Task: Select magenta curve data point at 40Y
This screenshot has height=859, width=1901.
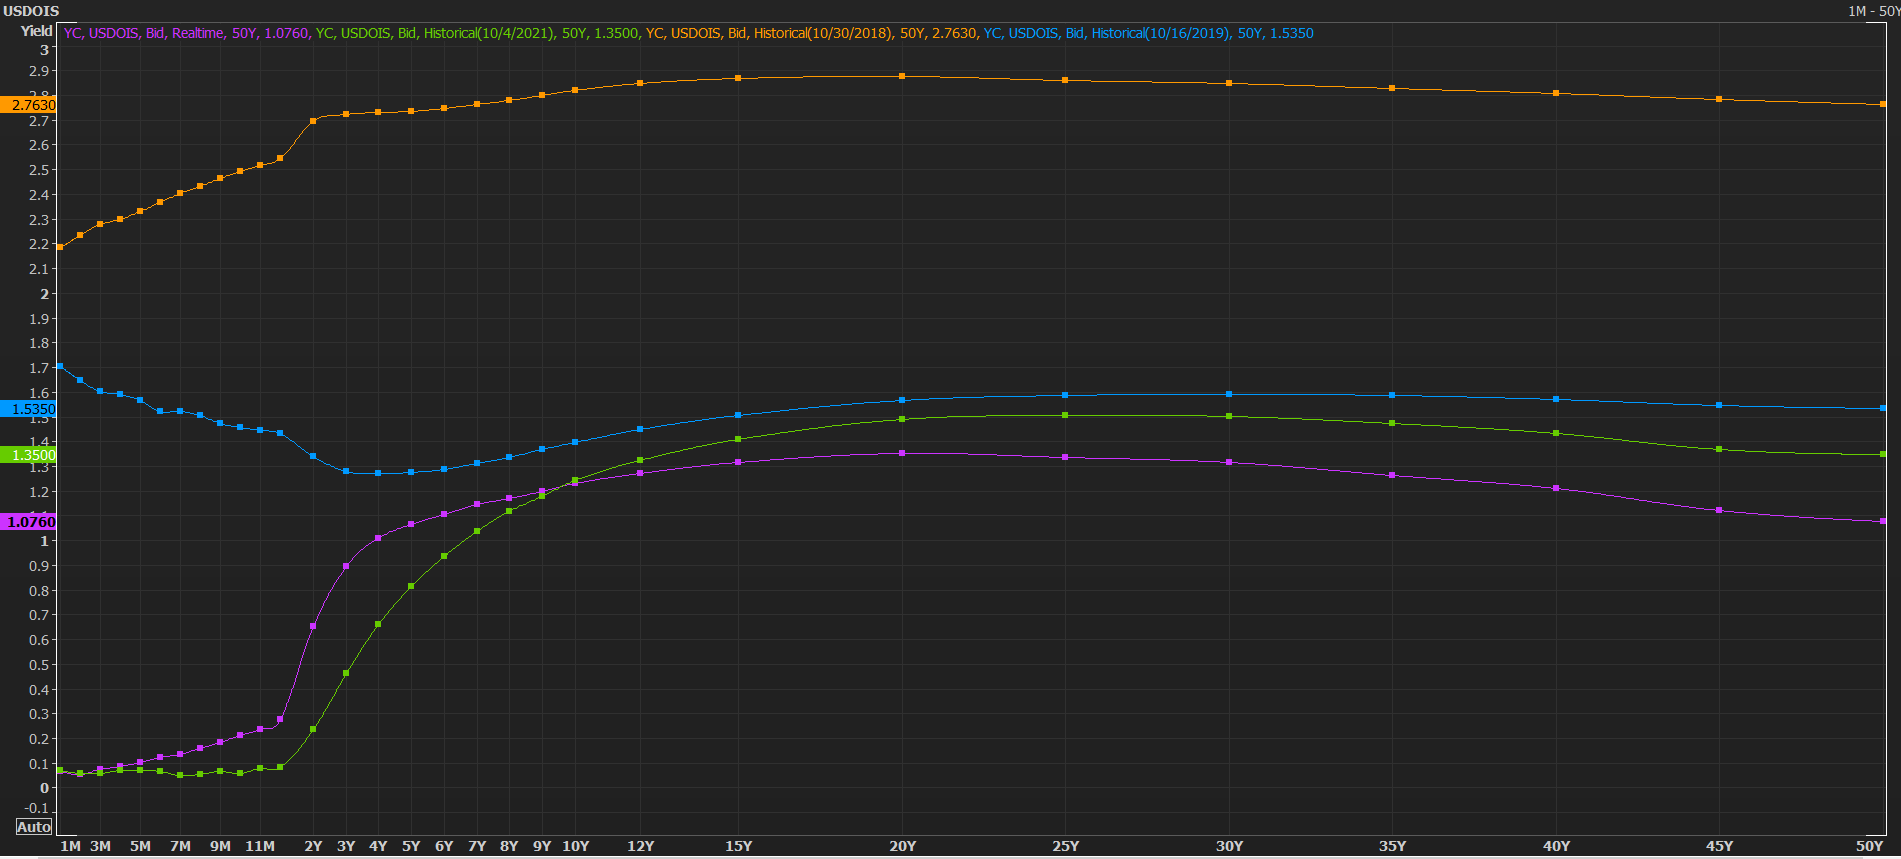Action: pos(1556,488)
